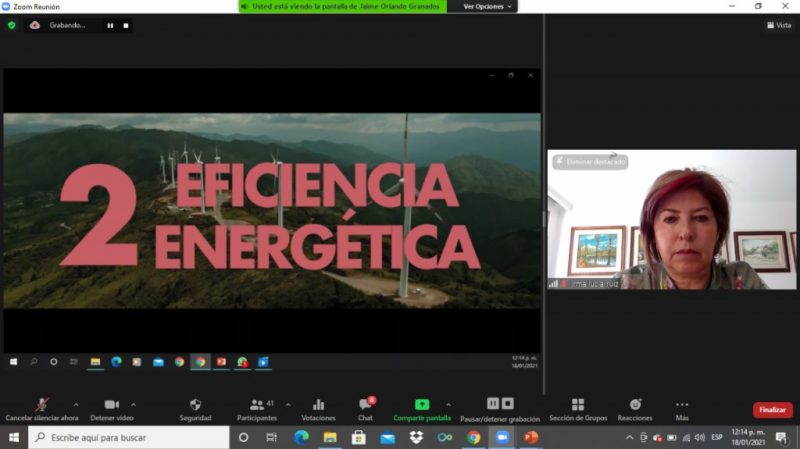
Task: Open Sección de Grupos breakout rooms
Action: [578, 408]
